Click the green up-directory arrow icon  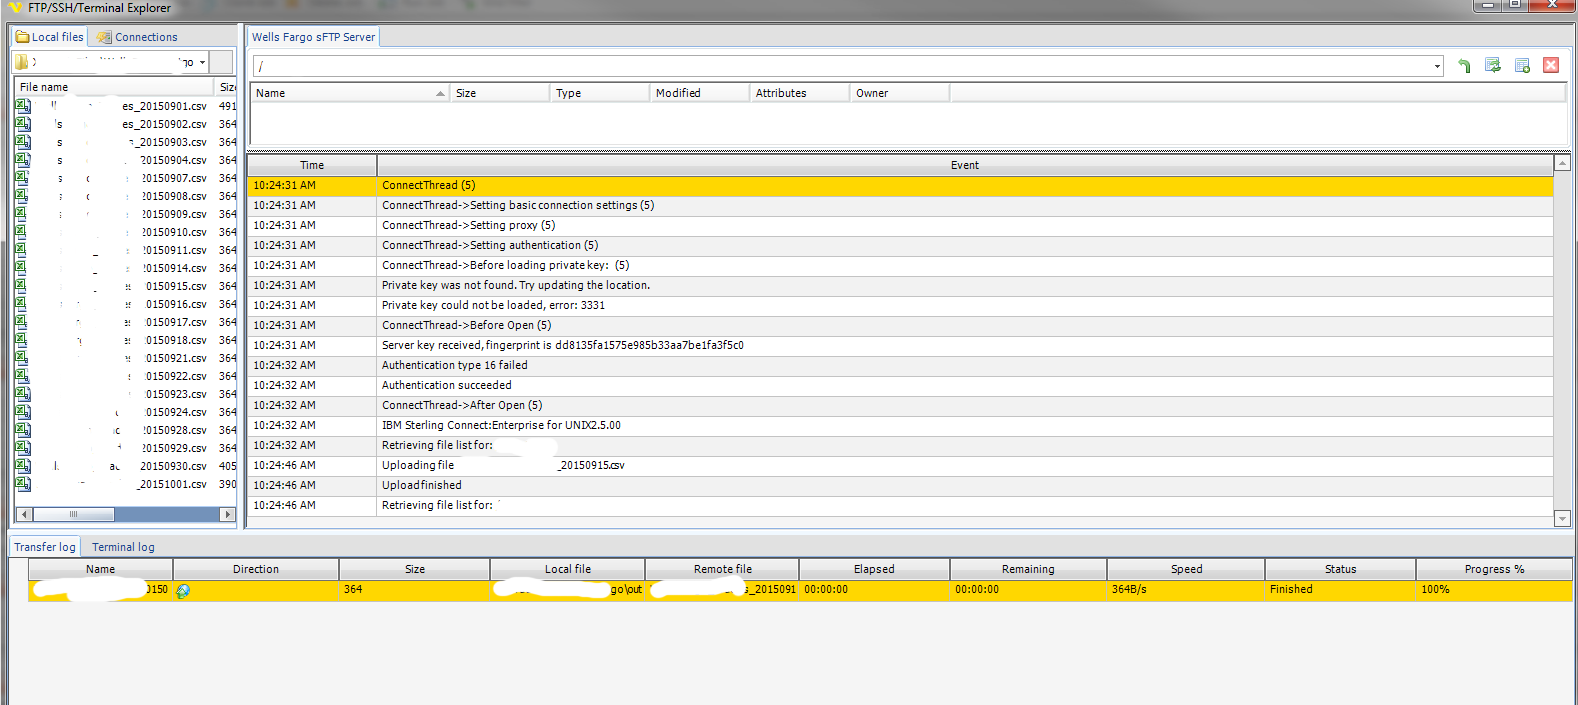click(x=1464, y=66)
